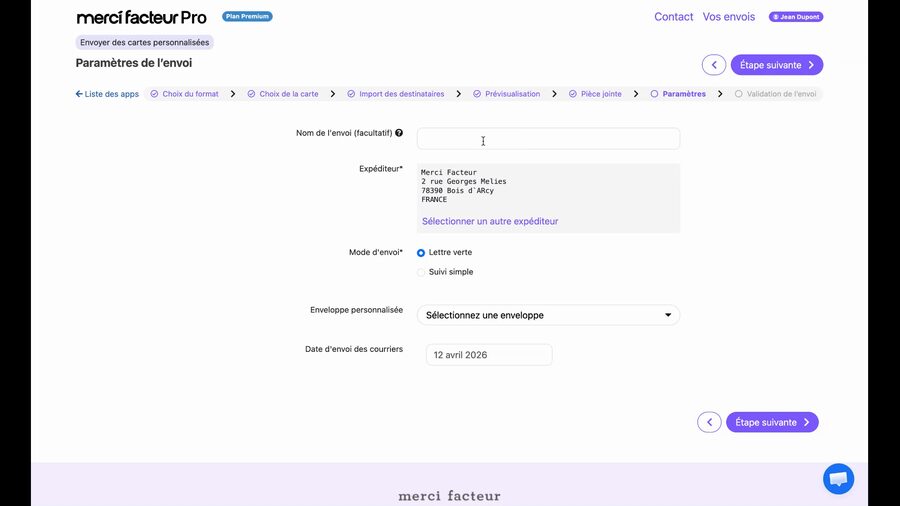This screenshot has height=506, width=900.
Task: Click the top back arrow button
Action: click(x=714, y=65)
